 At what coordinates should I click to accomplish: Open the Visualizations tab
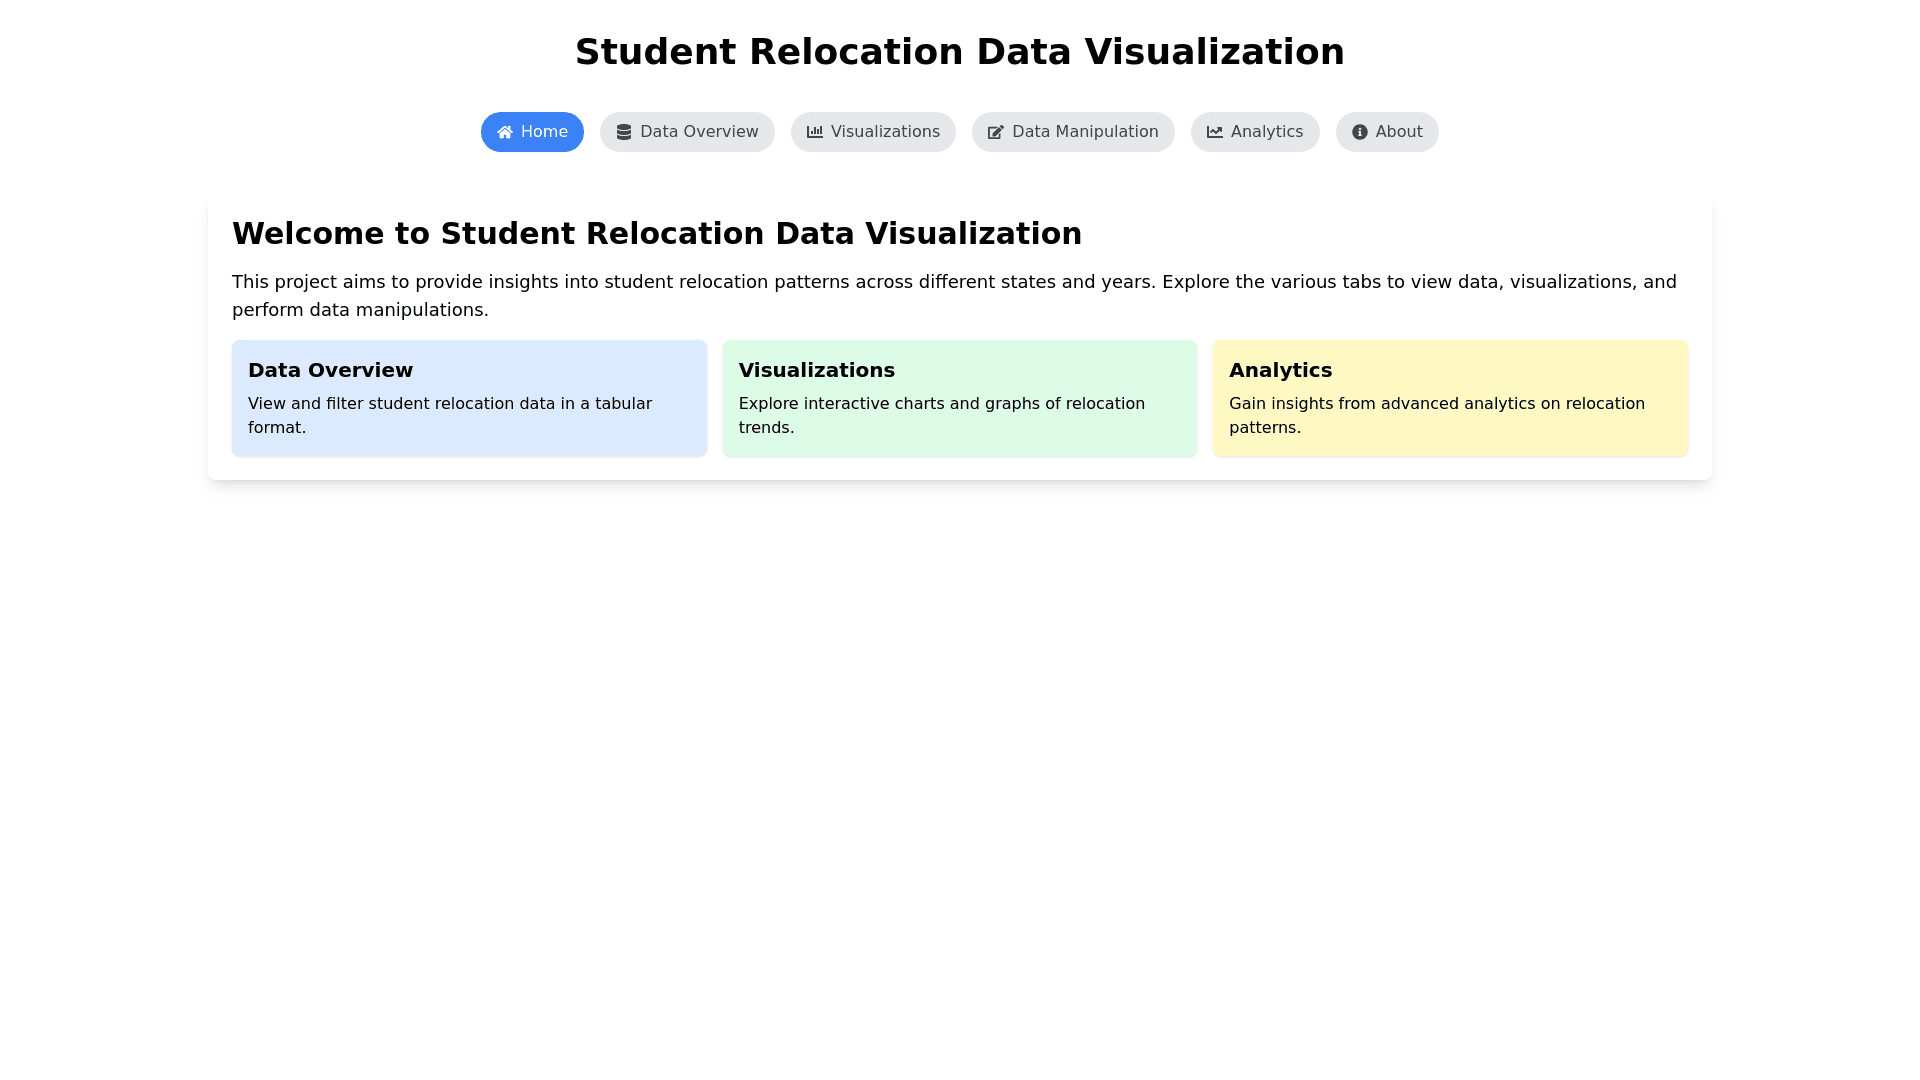click(884, 132)
